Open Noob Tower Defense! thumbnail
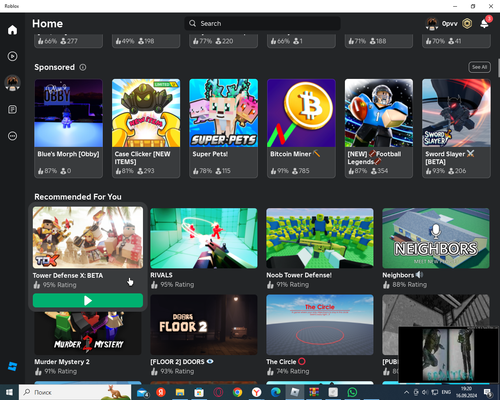500x400 pixels. [320, 238]
